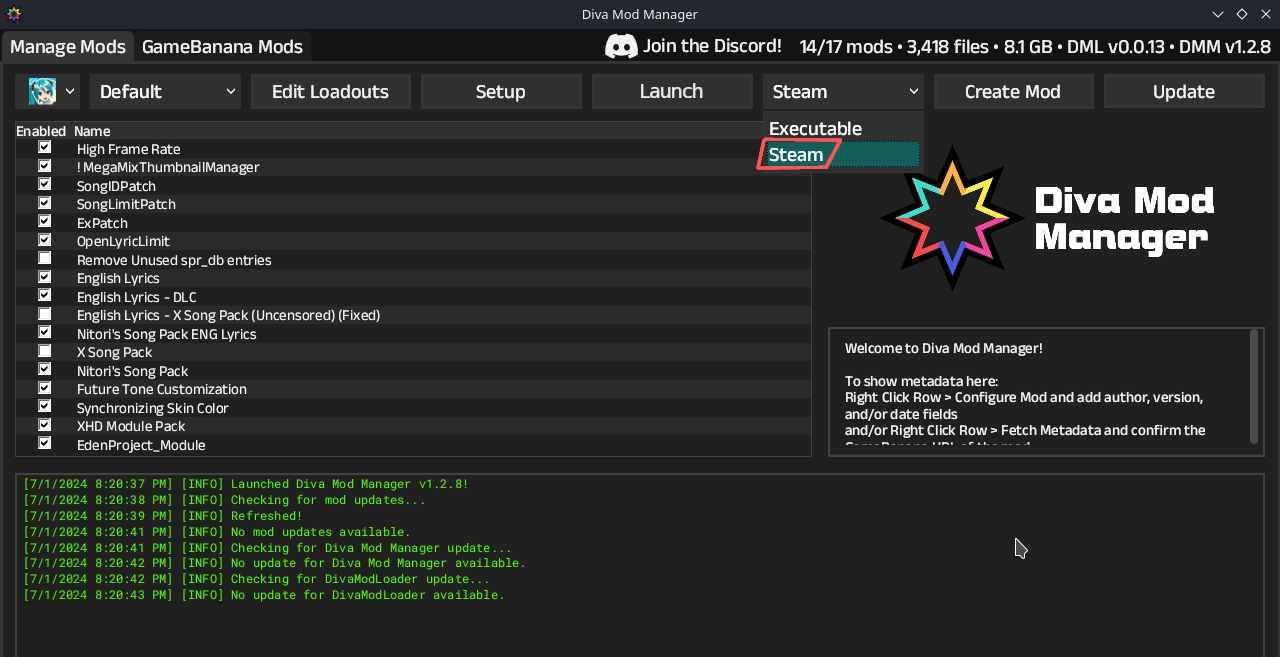Expand the game selector dropdown arrow
This screenshot has height=657, width=1280.
pyautogui.click(x=70, y=91)
